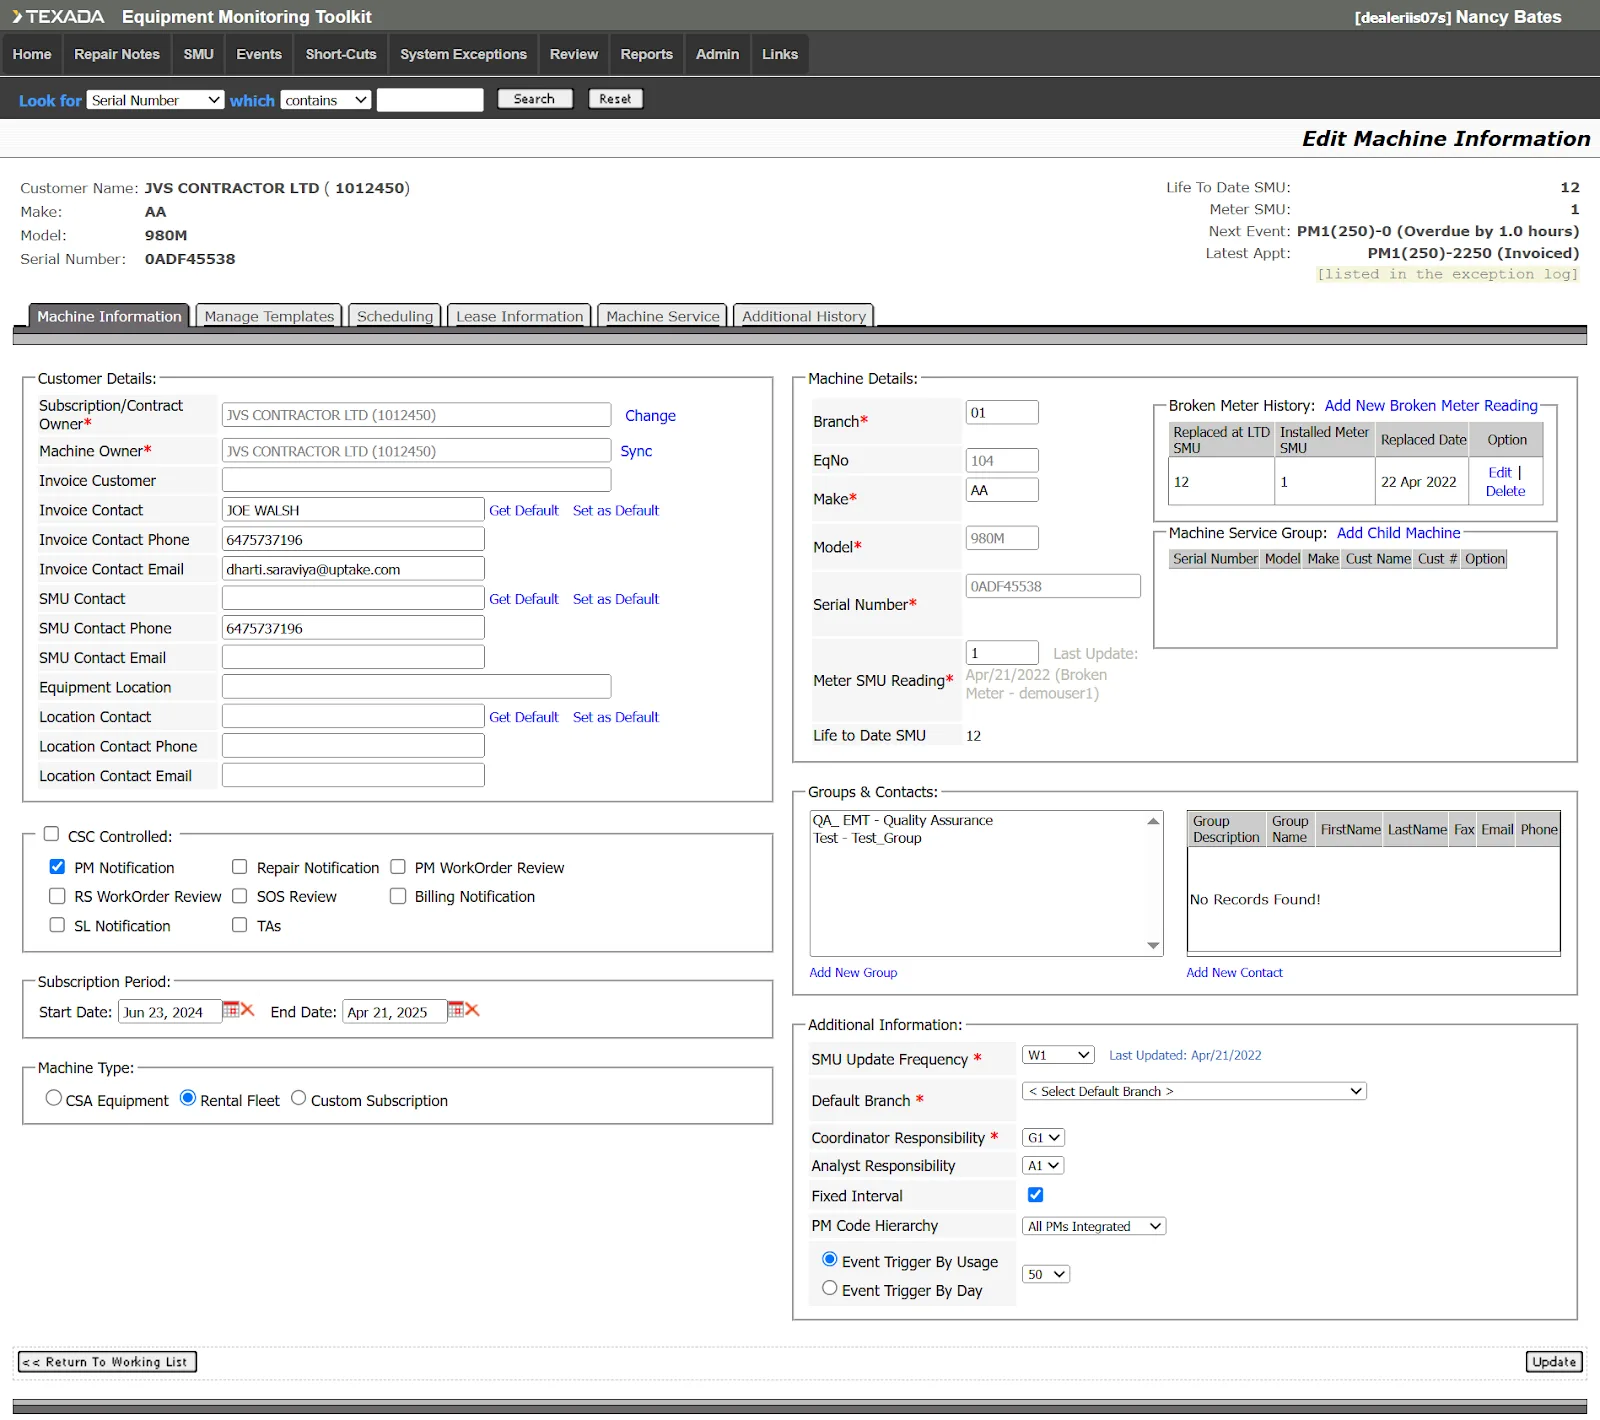Expand the SMU Update Frequency dropdown
The image size is (1600, 1420).
(x=1058, y=1055)
